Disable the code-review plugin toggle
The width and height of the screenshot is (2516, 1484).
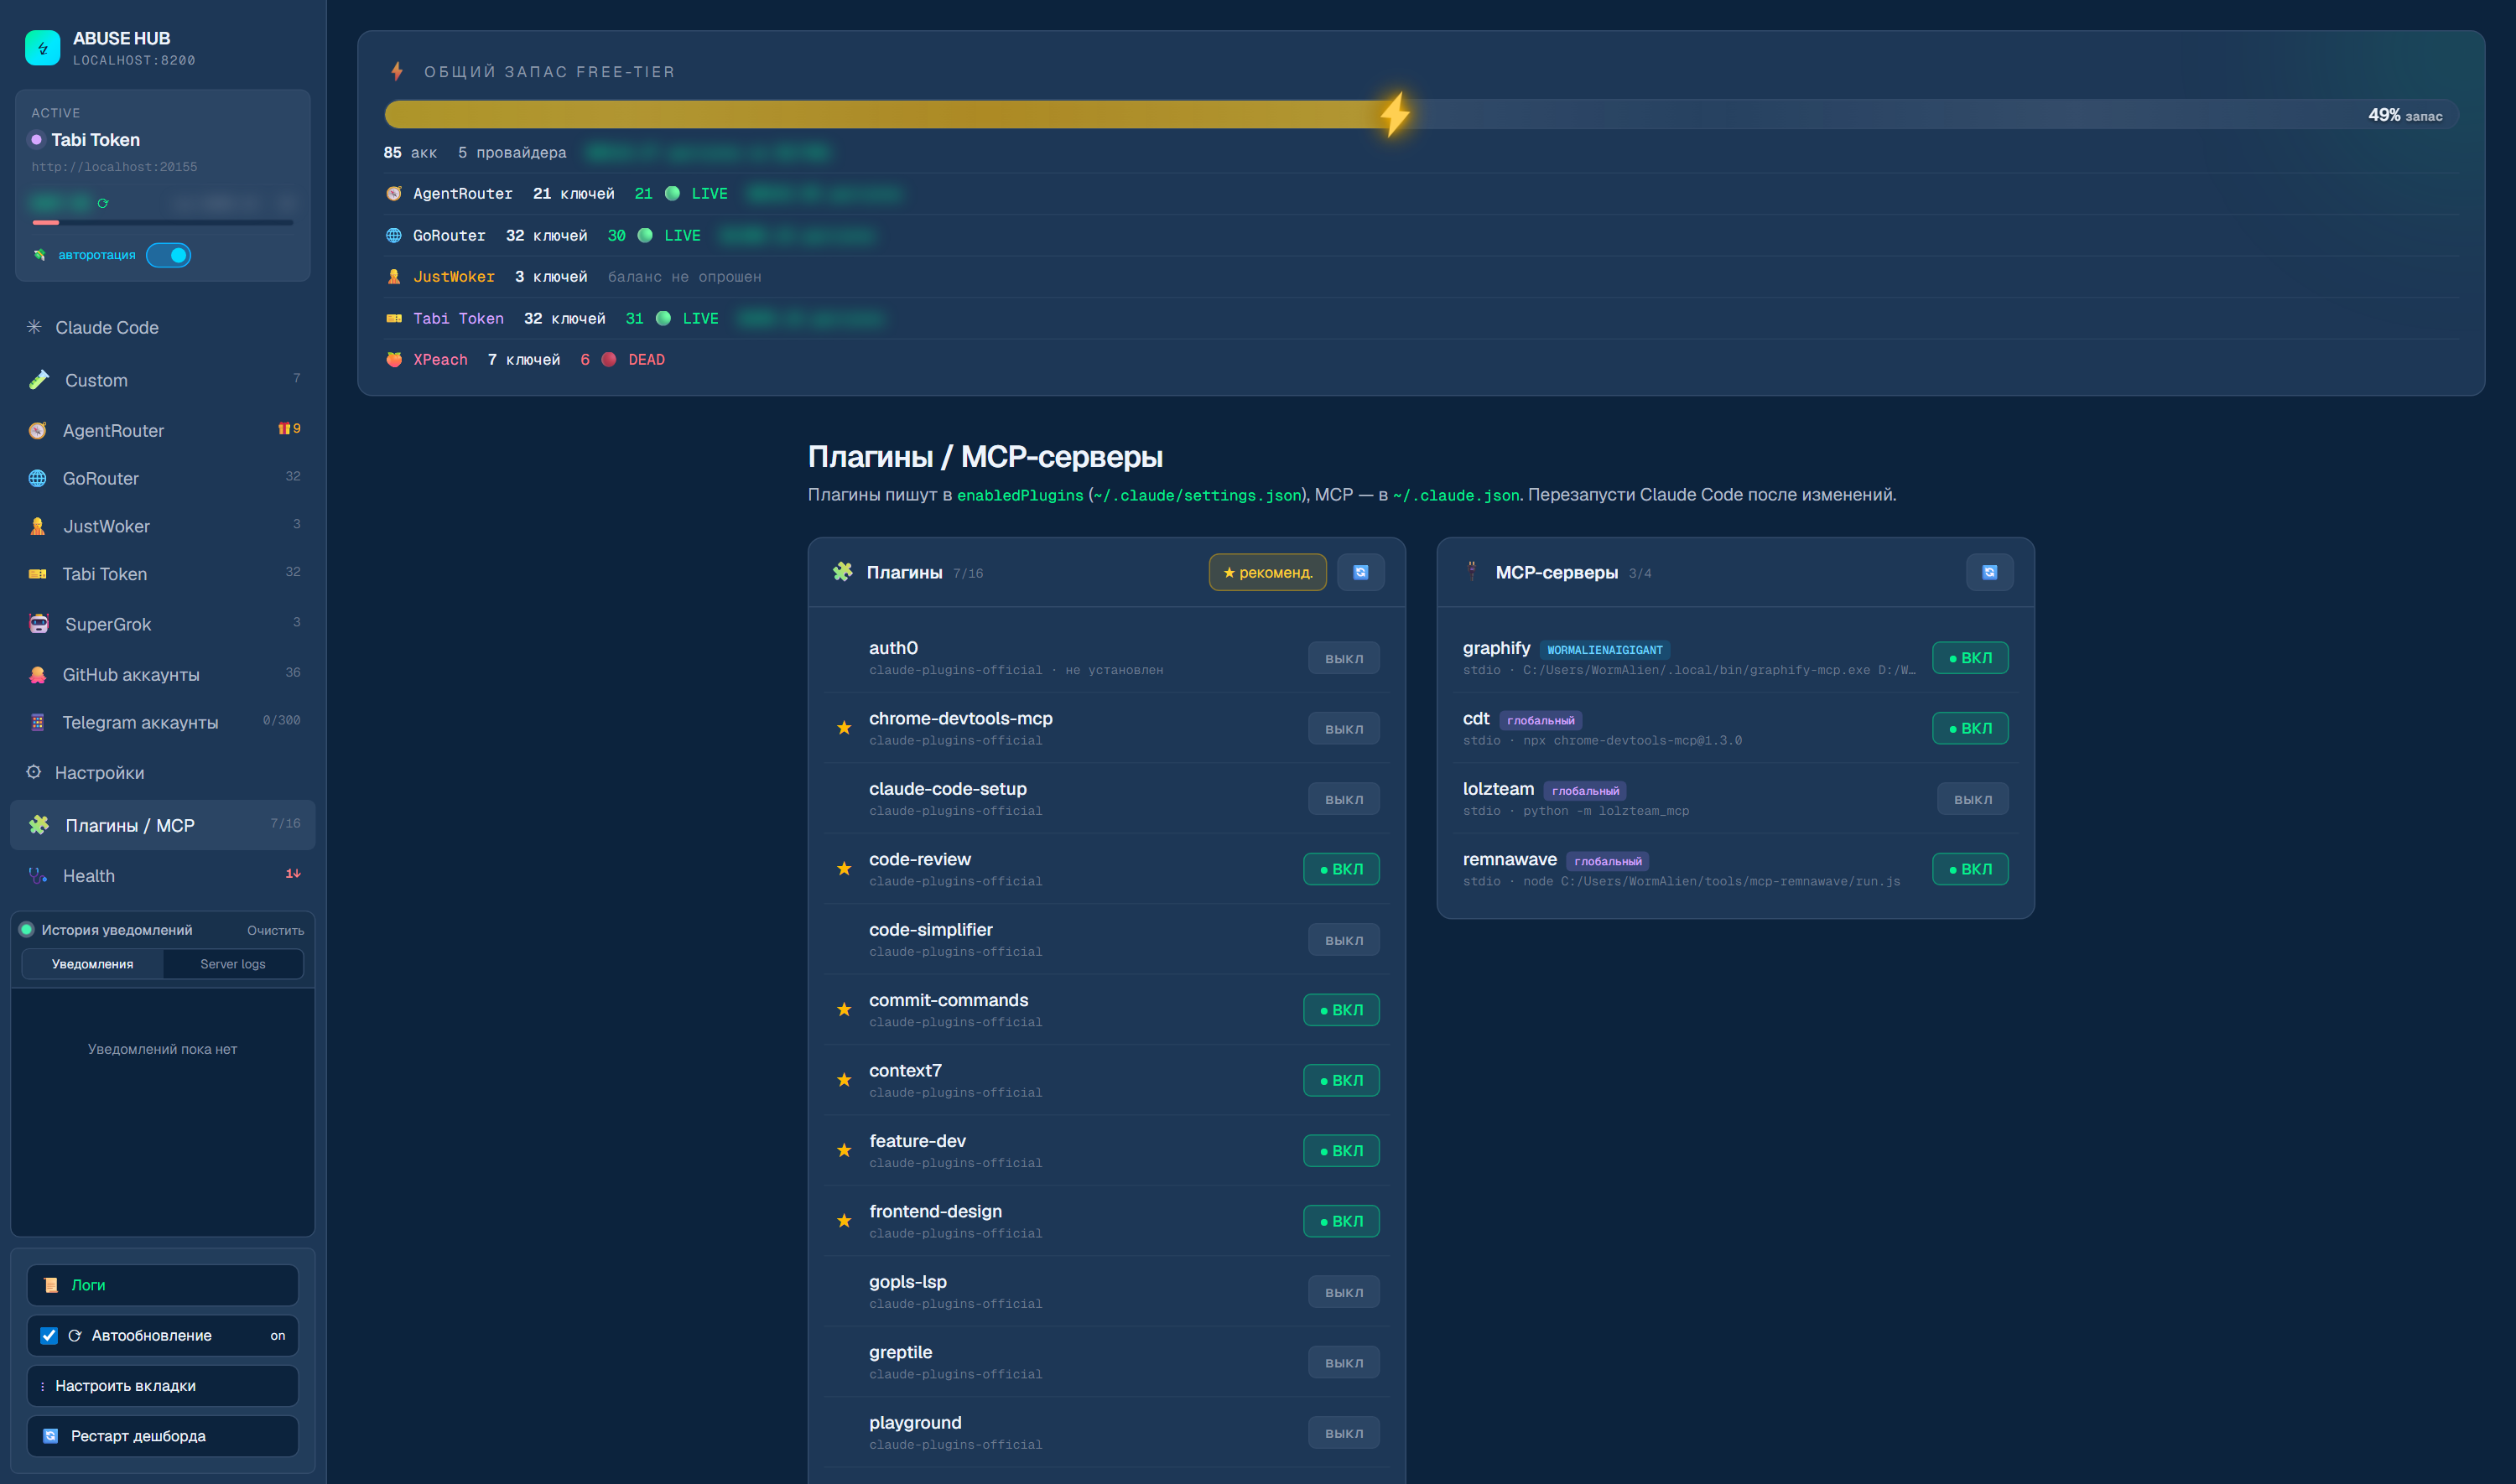click(1341, 869)
